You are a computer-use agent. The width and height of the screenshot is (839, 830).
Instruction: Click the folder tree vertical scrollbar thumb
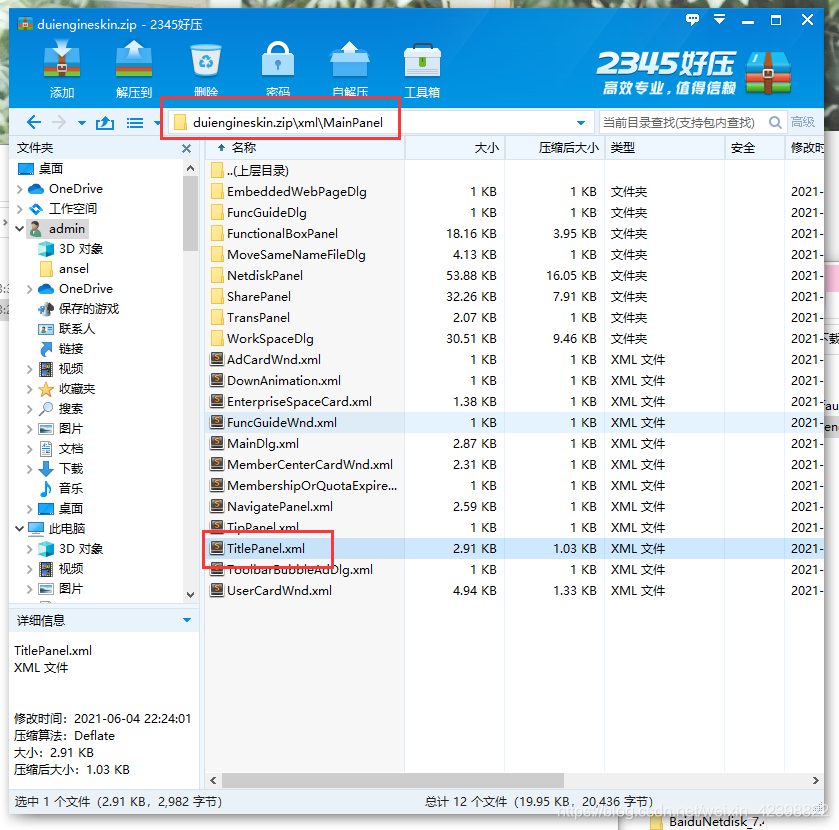[x=190, y=213]
